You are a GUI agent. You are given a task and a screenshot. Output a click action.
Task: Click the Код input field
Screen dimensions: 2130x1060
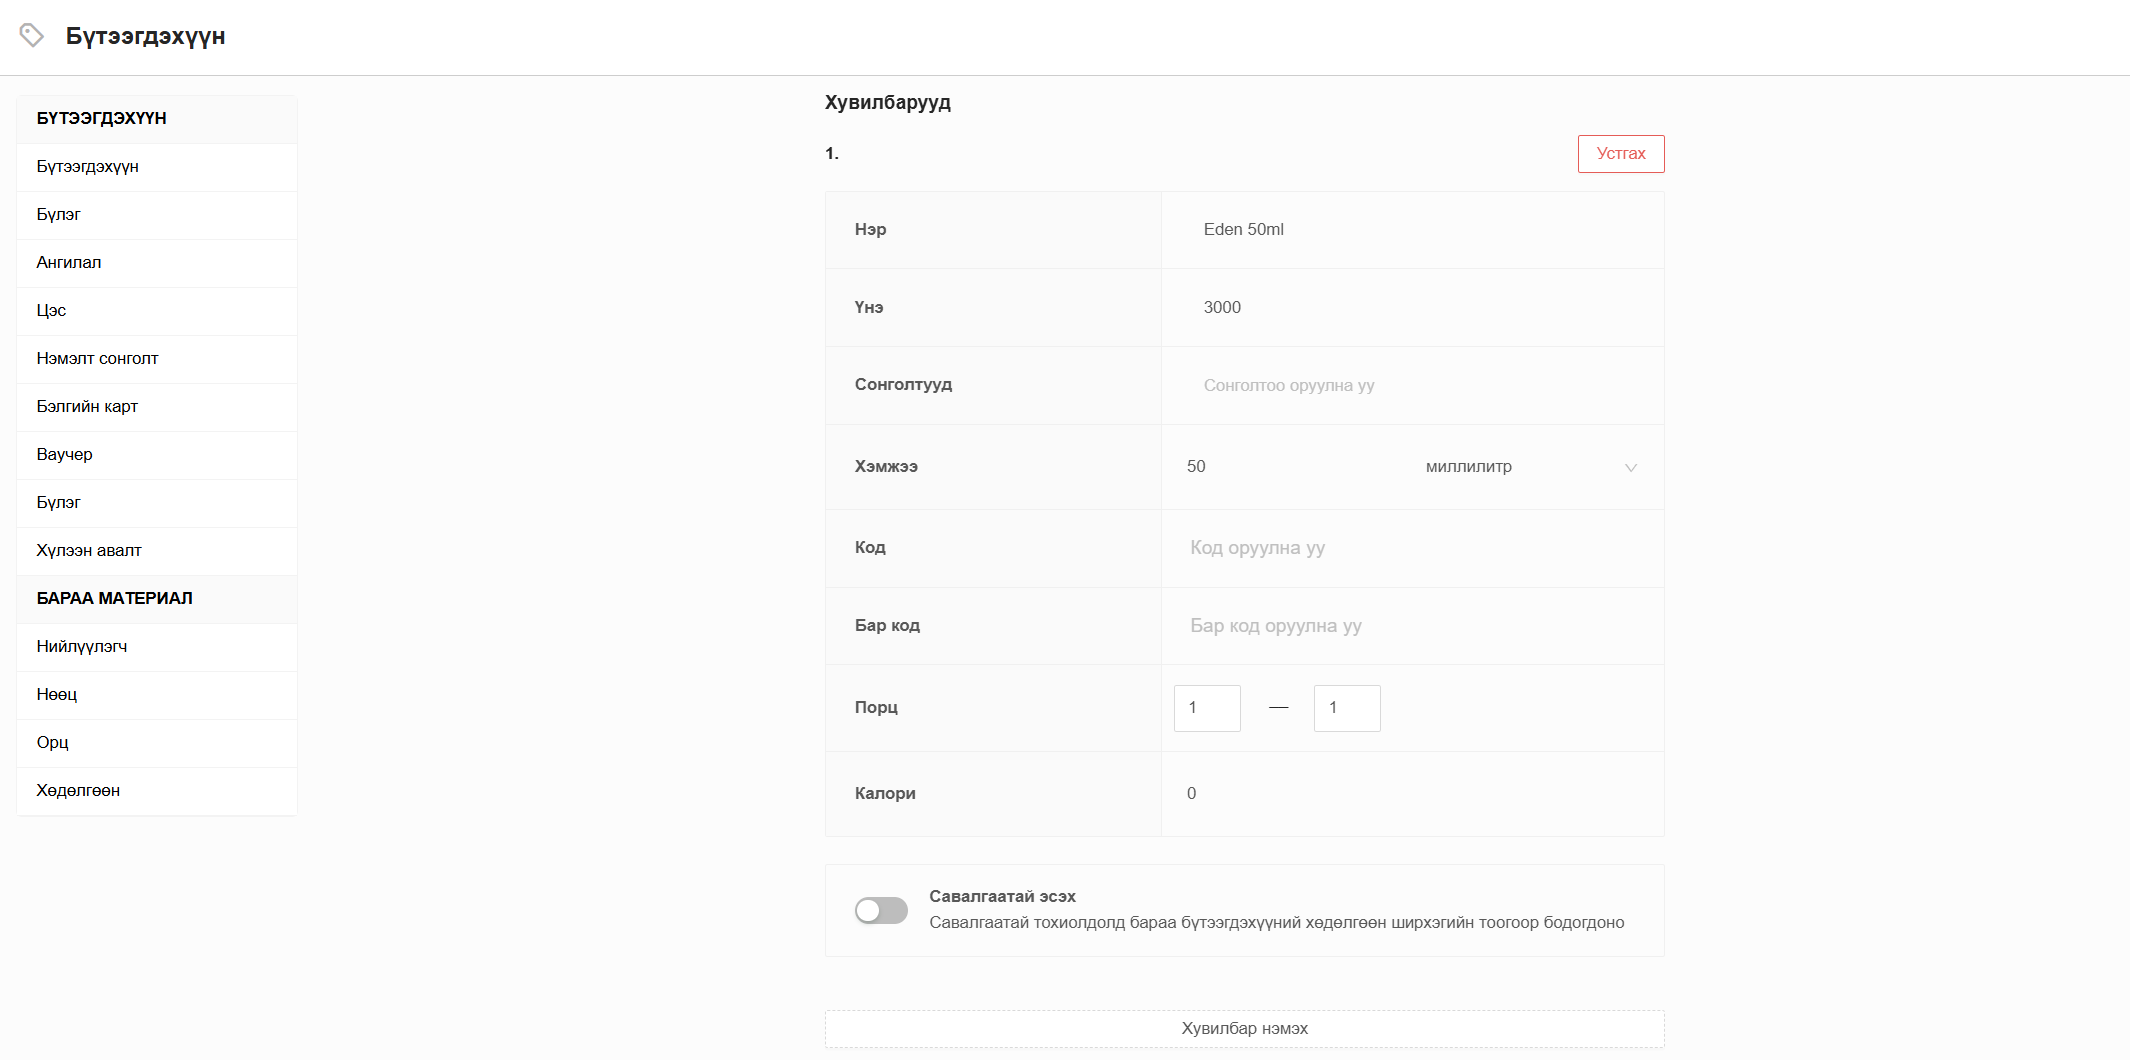tap(1412, 548)
